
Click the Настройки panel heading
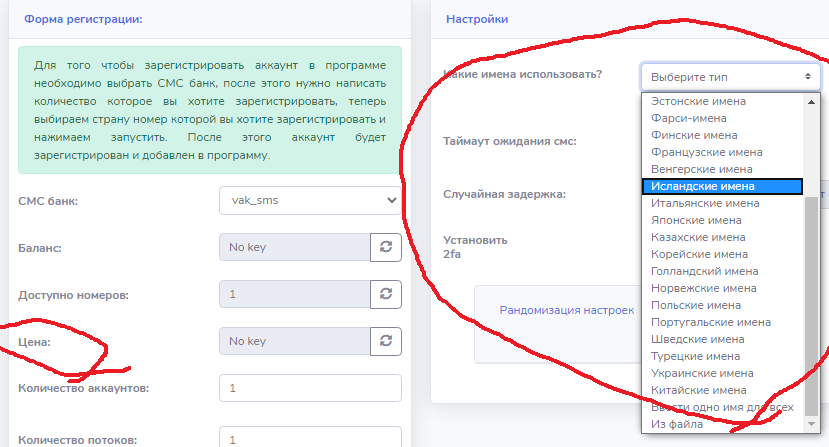coord(477,19)
